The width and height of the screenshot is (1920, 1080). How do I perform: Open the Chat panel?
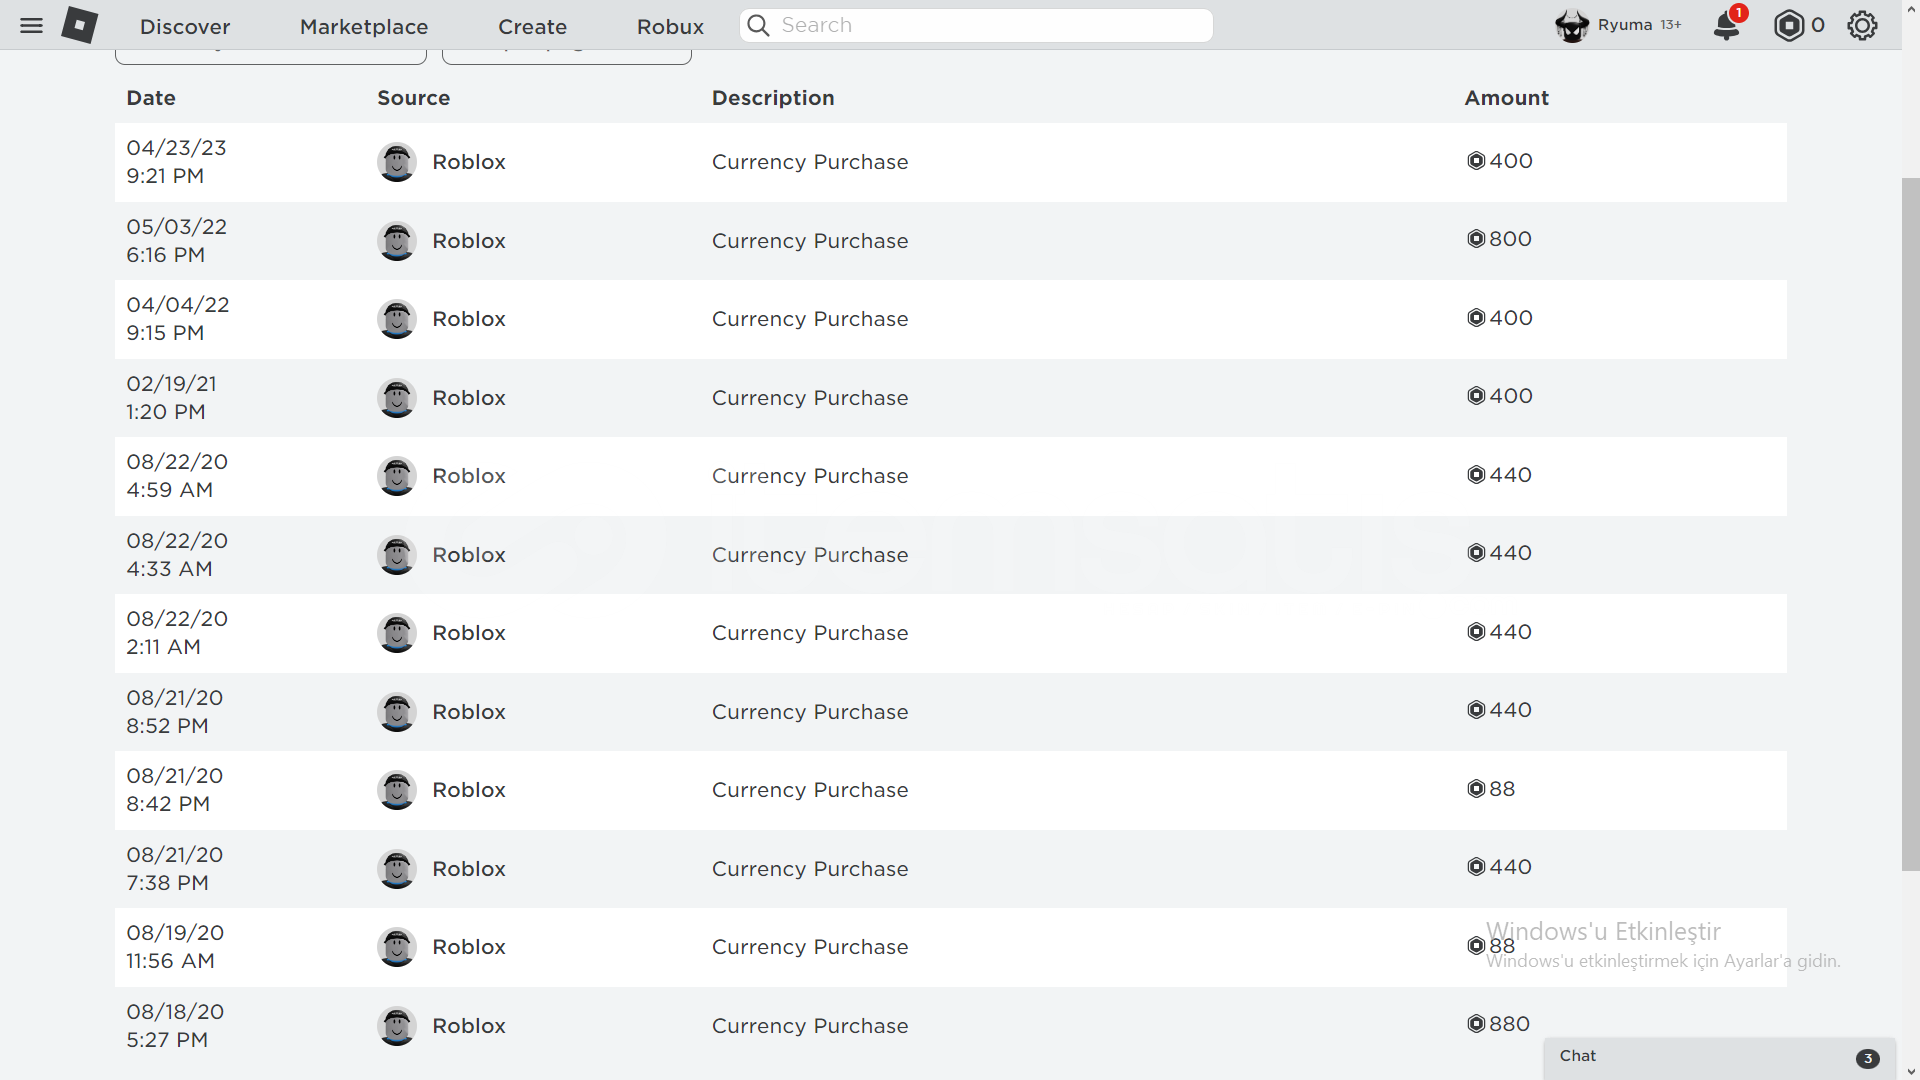pos(1719,1057)
